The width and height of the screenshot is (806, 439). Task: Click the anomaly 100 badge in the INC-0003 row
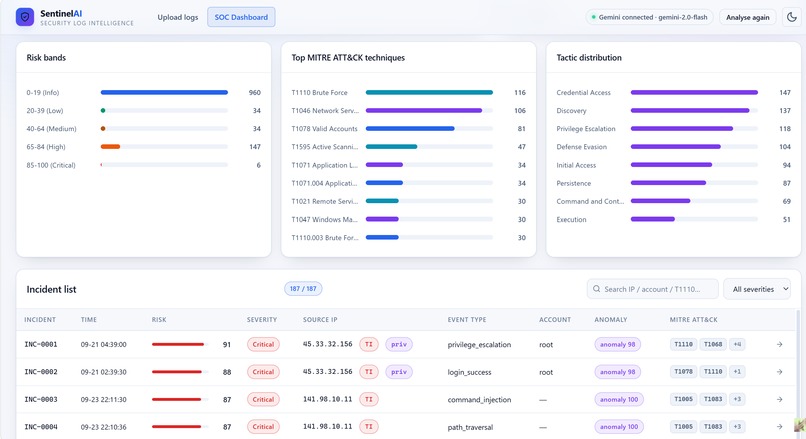point(619,399)
